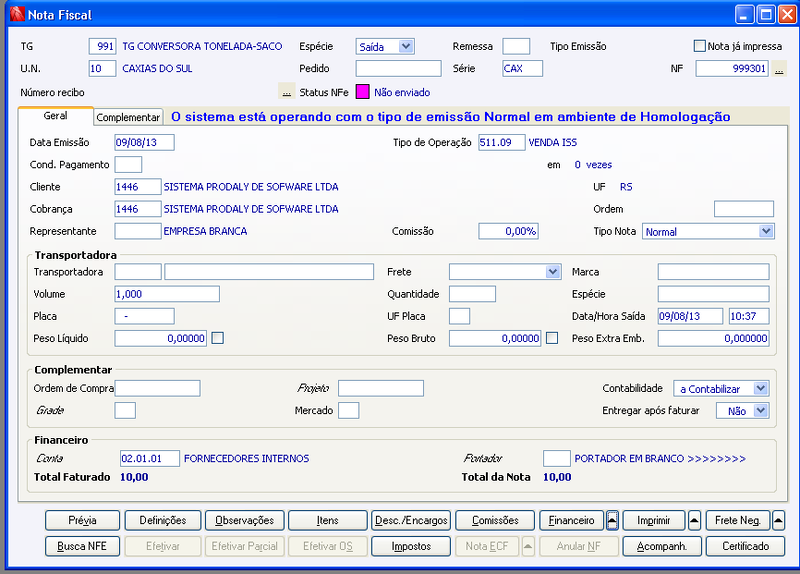Click the Impostos button
This screenshot has height=574, width=800.
411,546
